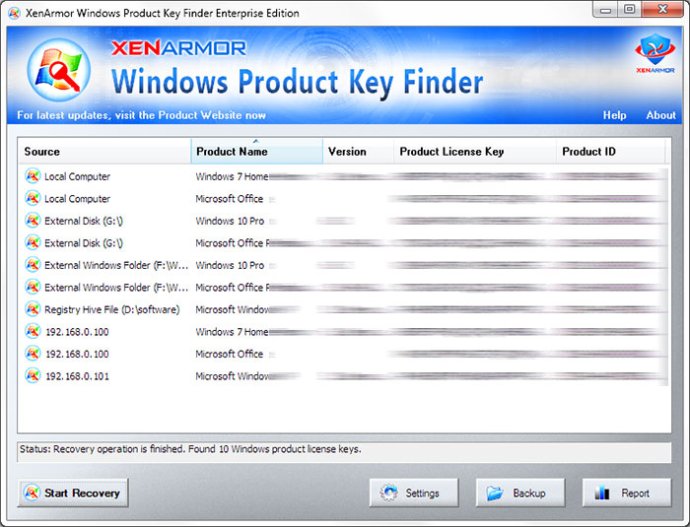Click the recovery status bar text
This screenshot has height=527, width=690.
(190, 449)
